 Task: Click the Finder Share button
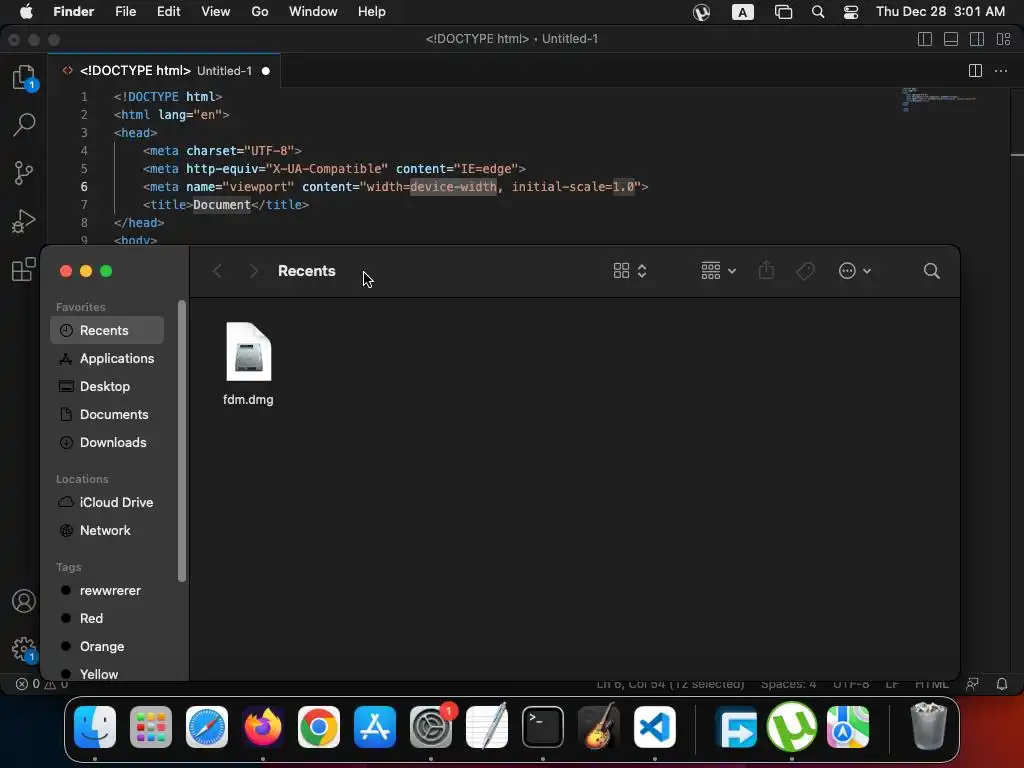tap(766, 270)
